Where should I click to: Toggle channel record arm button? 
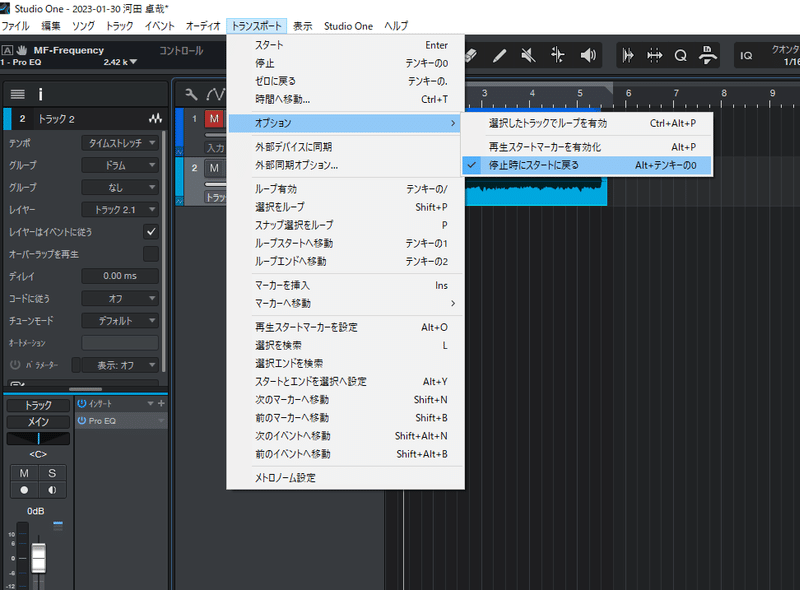point(24,490)
